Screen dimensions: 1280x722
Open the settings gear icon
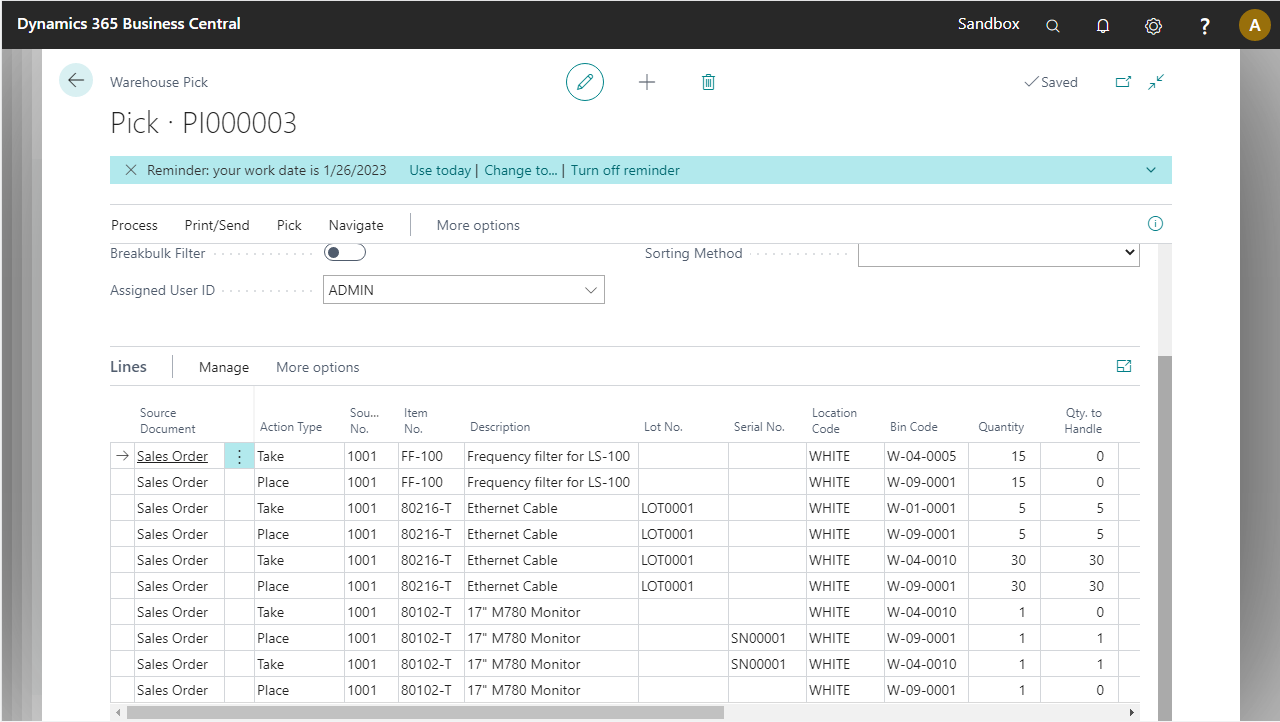pos(1153,25)
